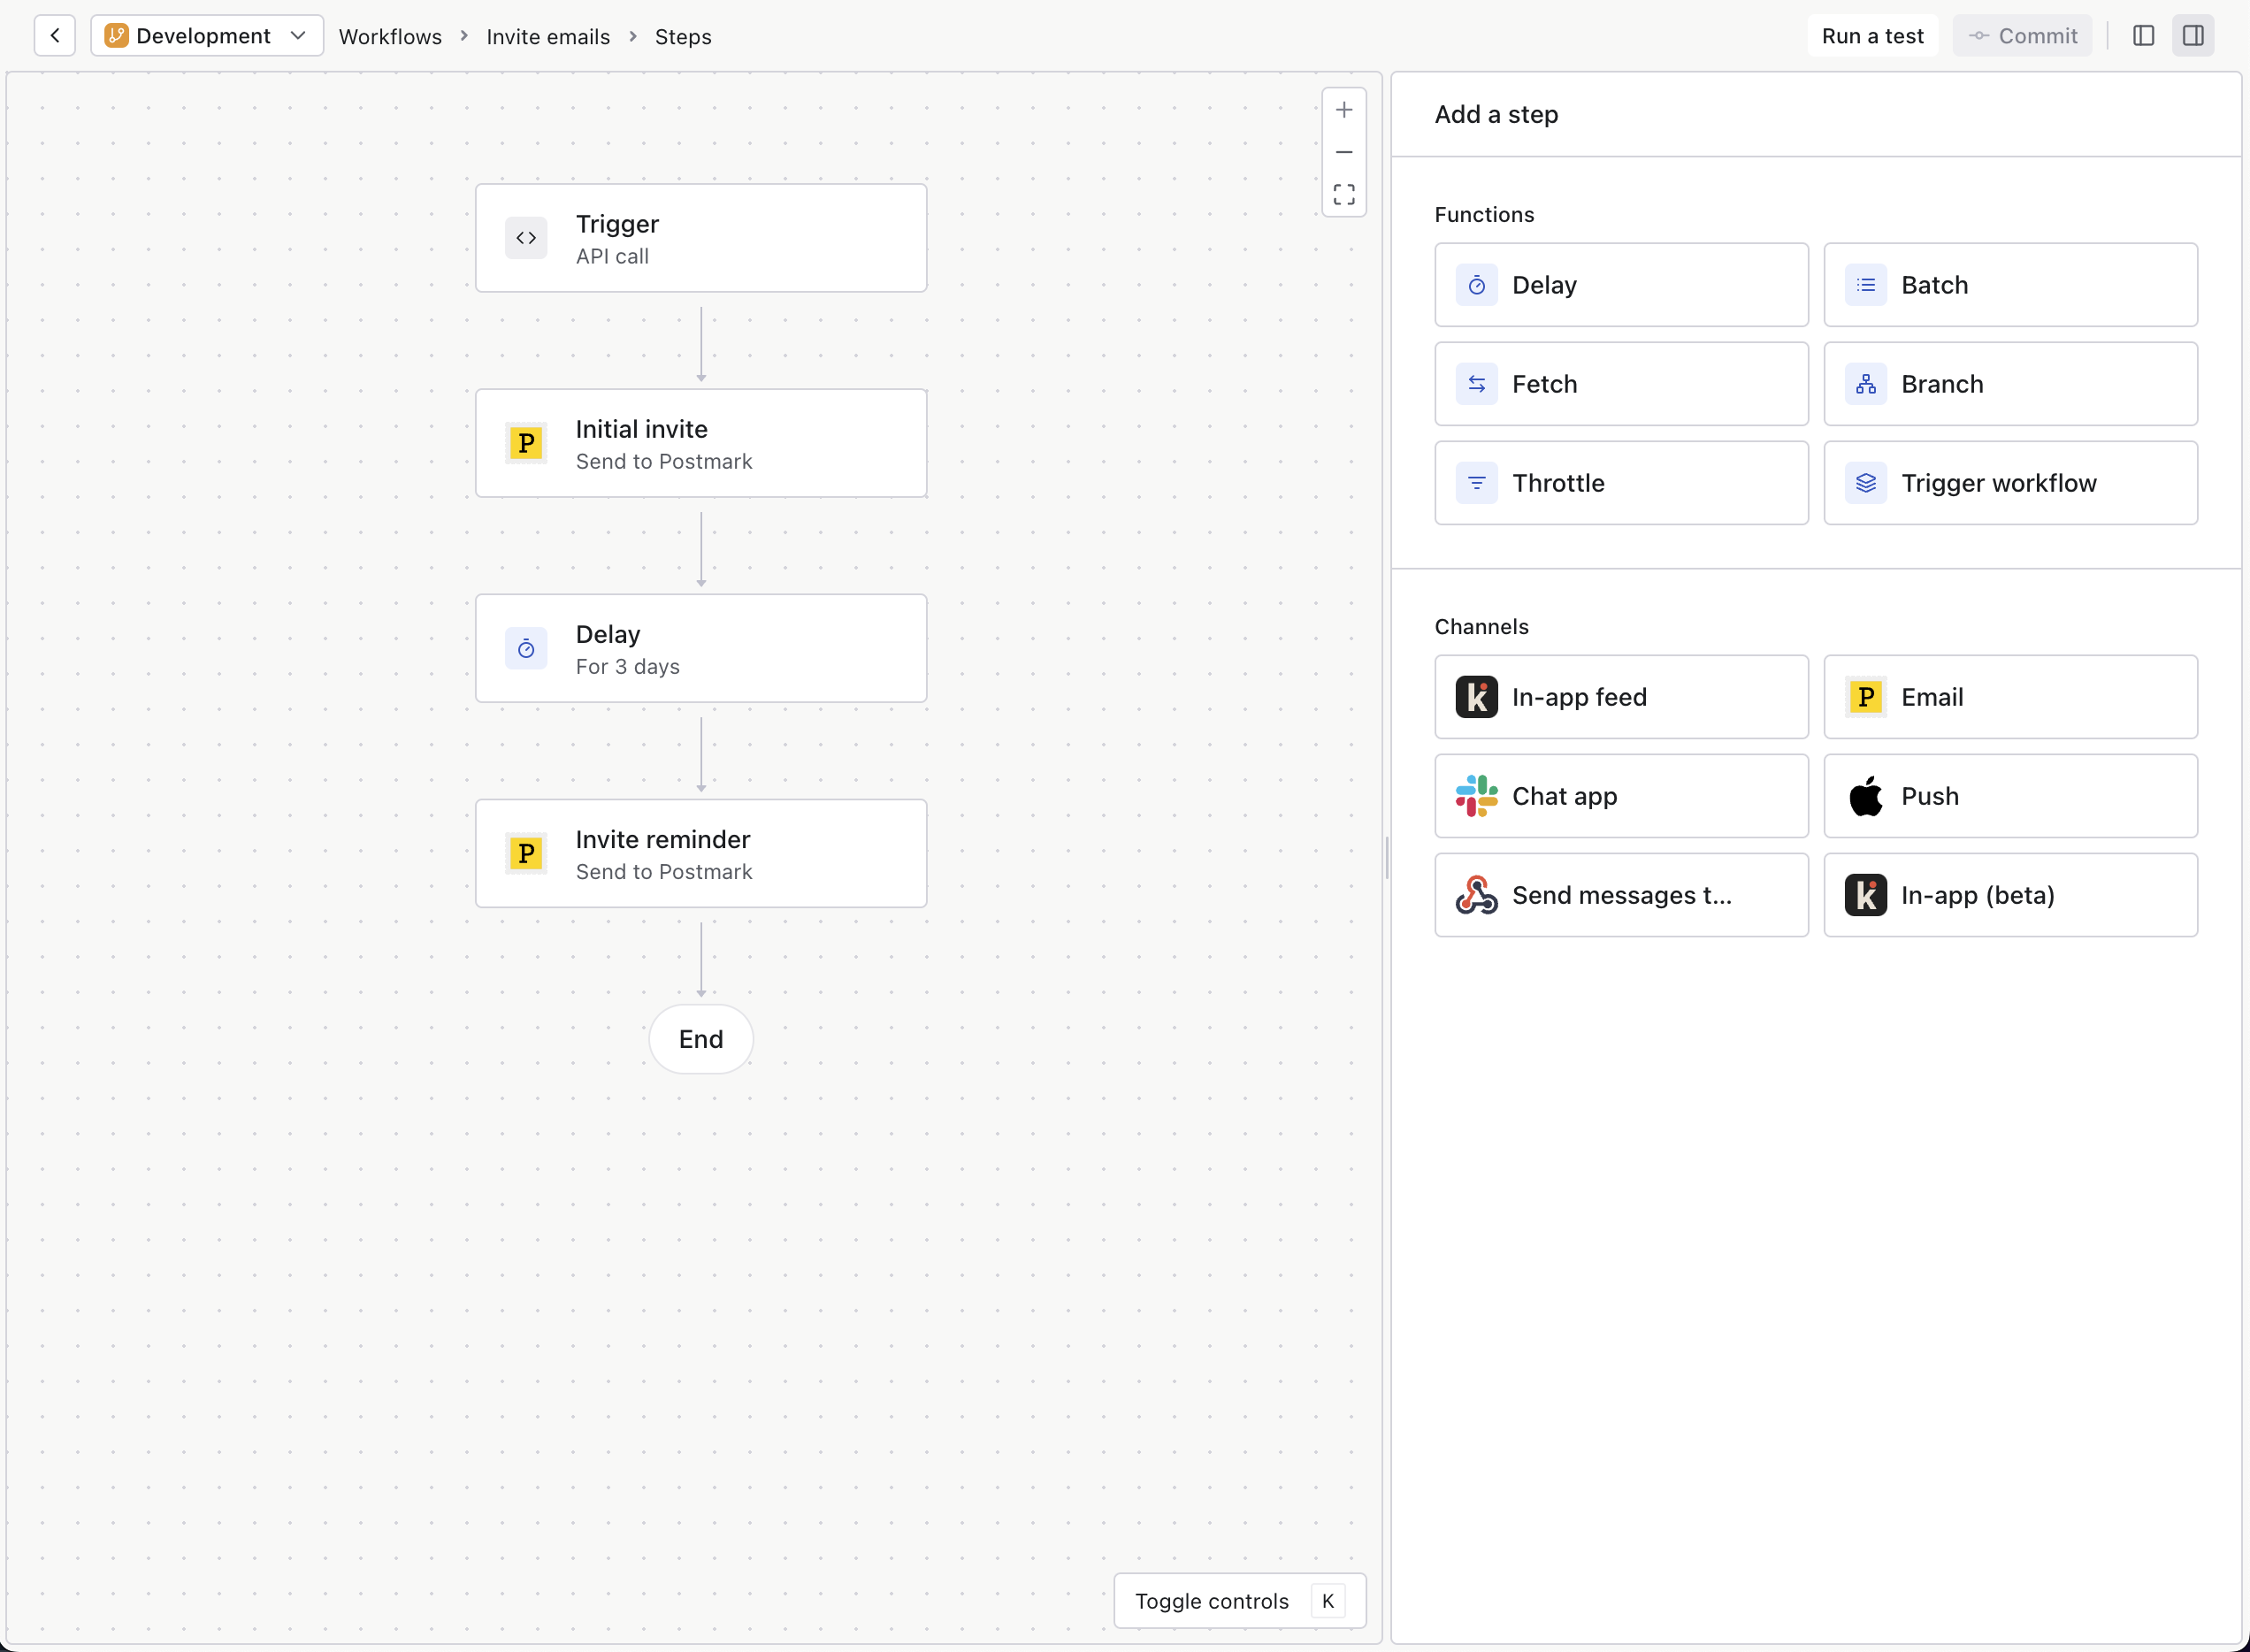Open the Development environment selector
Screen dimensions: 2250x1652
click(x=206, y=35)
